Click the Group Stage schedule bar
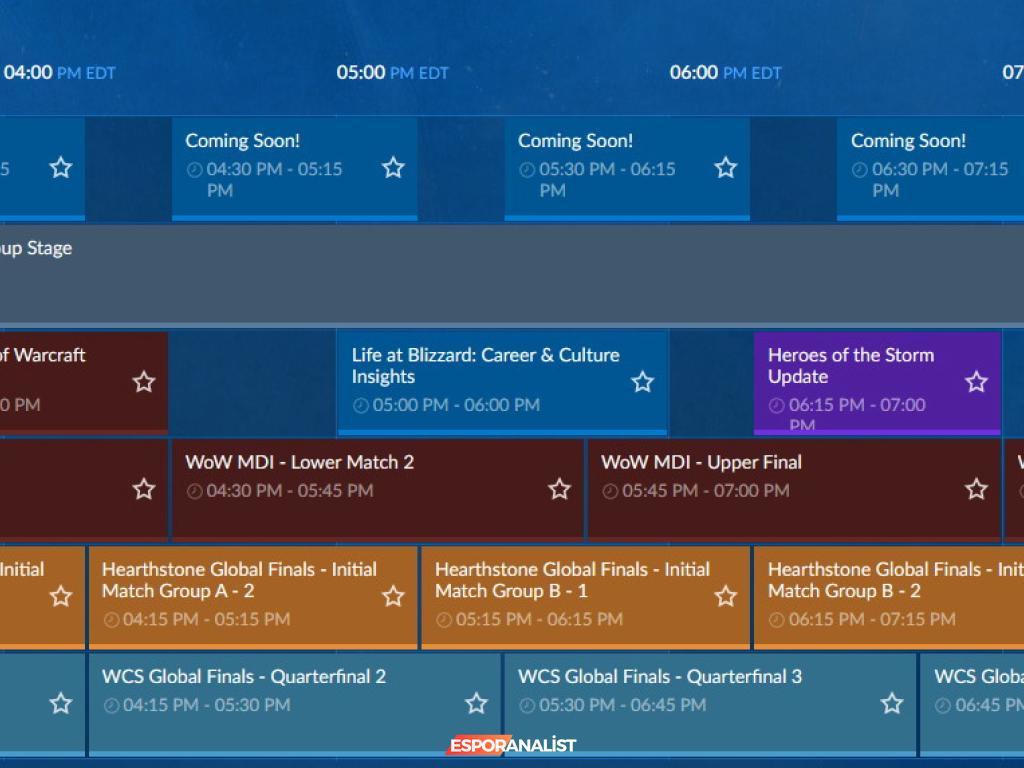The width and height of the screenshot is (1024, 768). pyautogui.click(x=512, y=274)
